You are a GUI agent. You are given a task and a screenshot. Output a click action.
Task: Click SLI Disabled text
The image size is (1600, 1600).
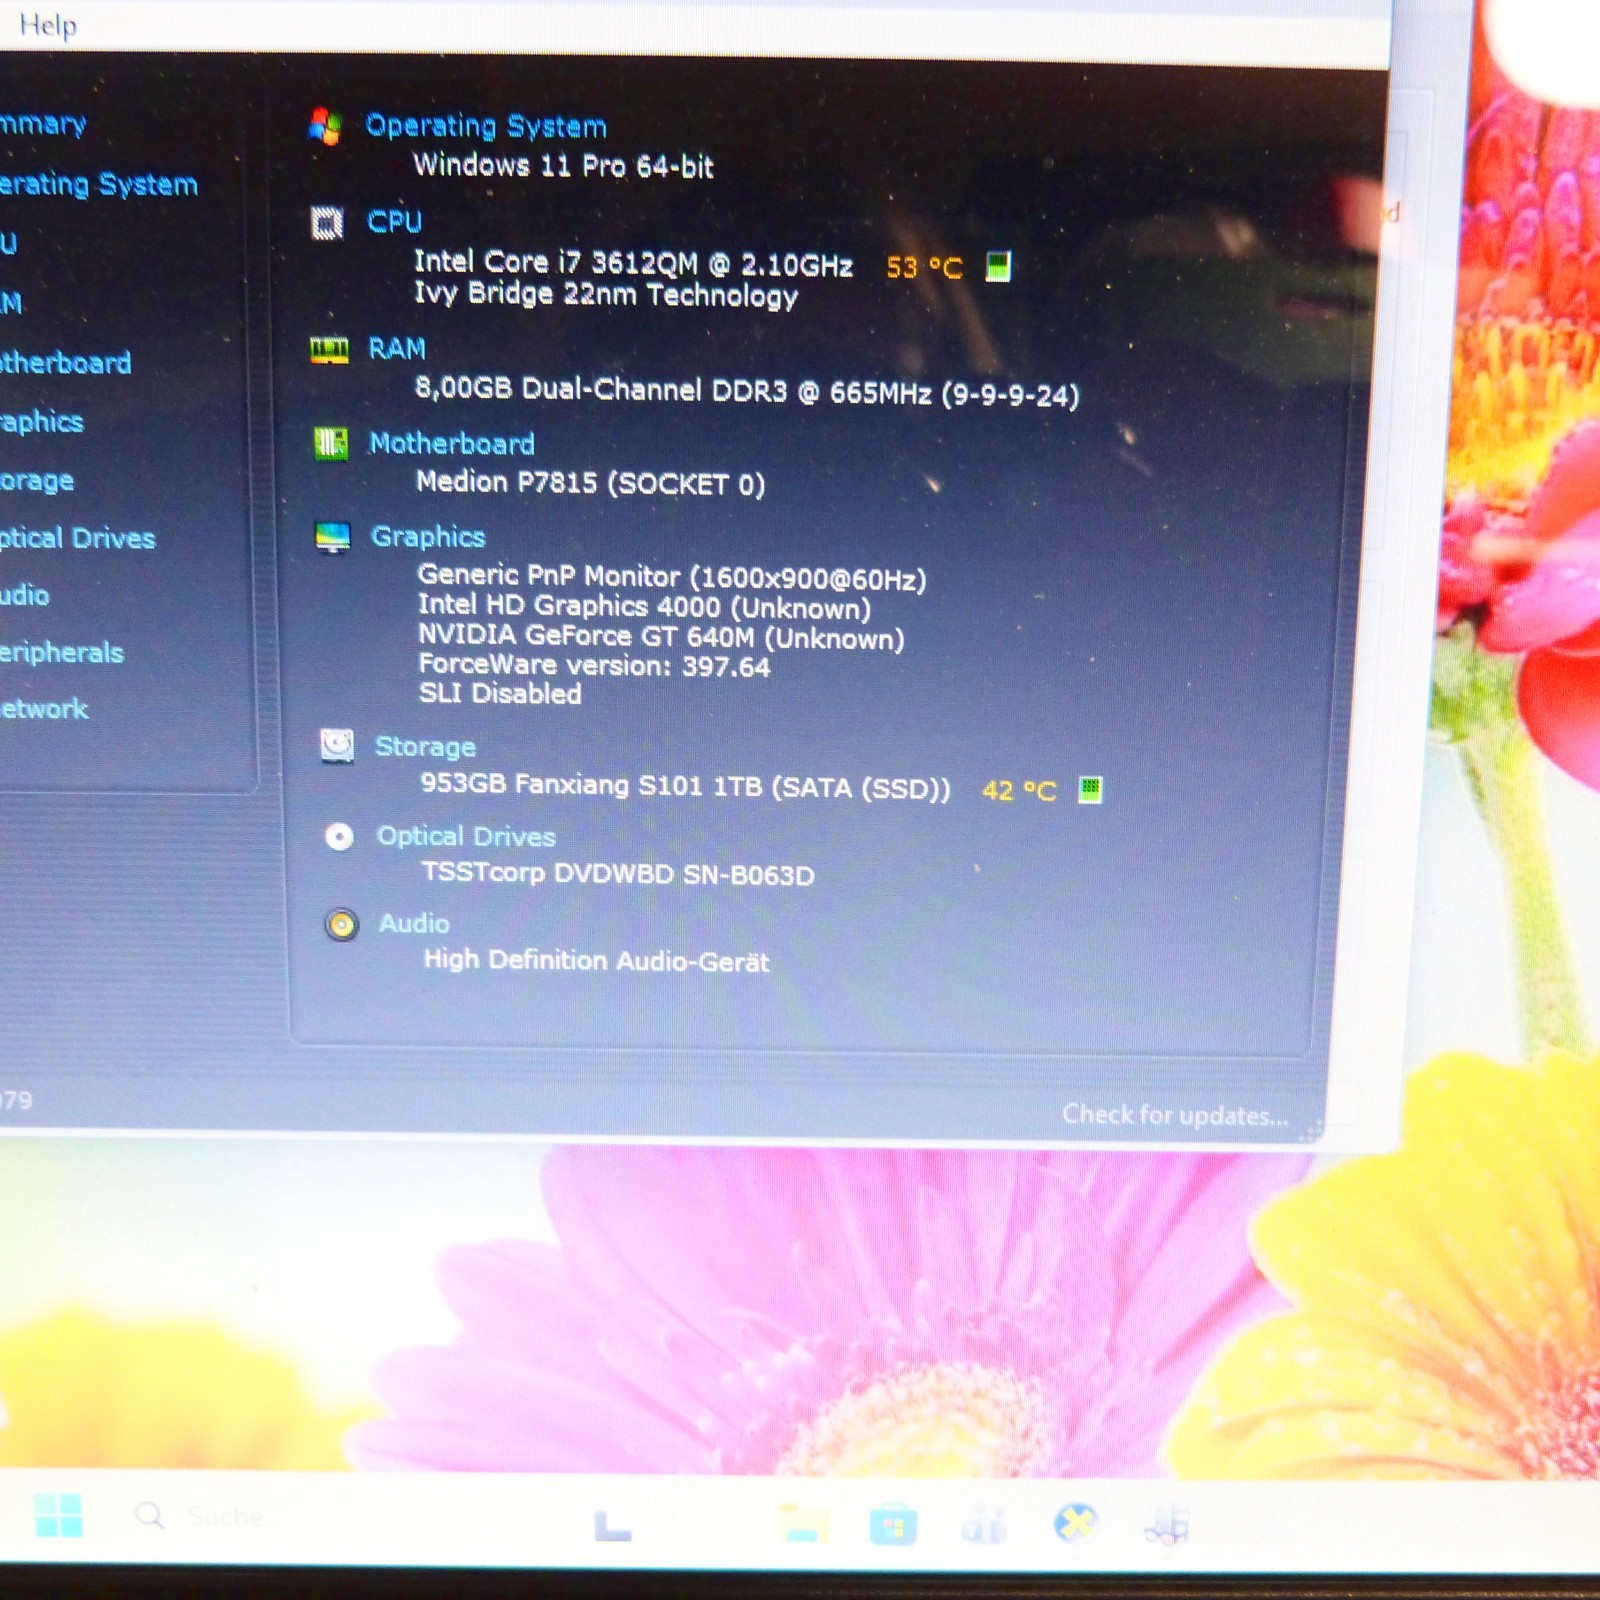pos(500,694)
